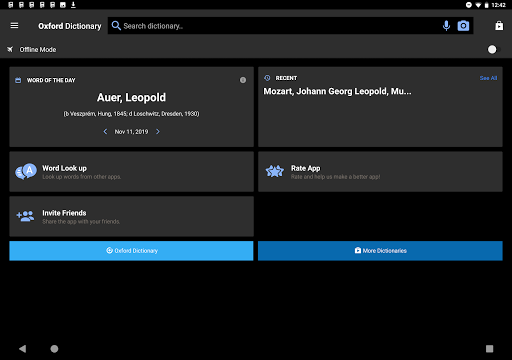512x360 pixels.
Task: Tap the Invite Friends people icon
Action: (x=25, y=216)
